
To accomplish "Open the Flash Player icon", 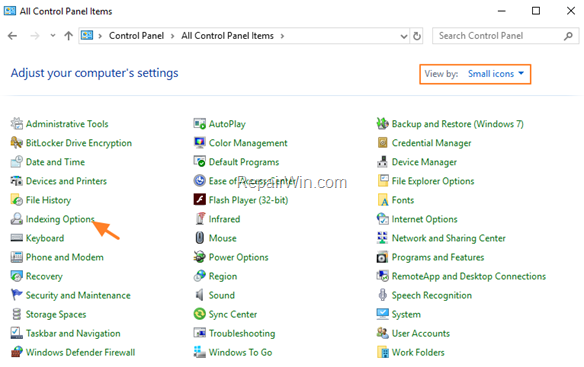I will coord(200,200).
